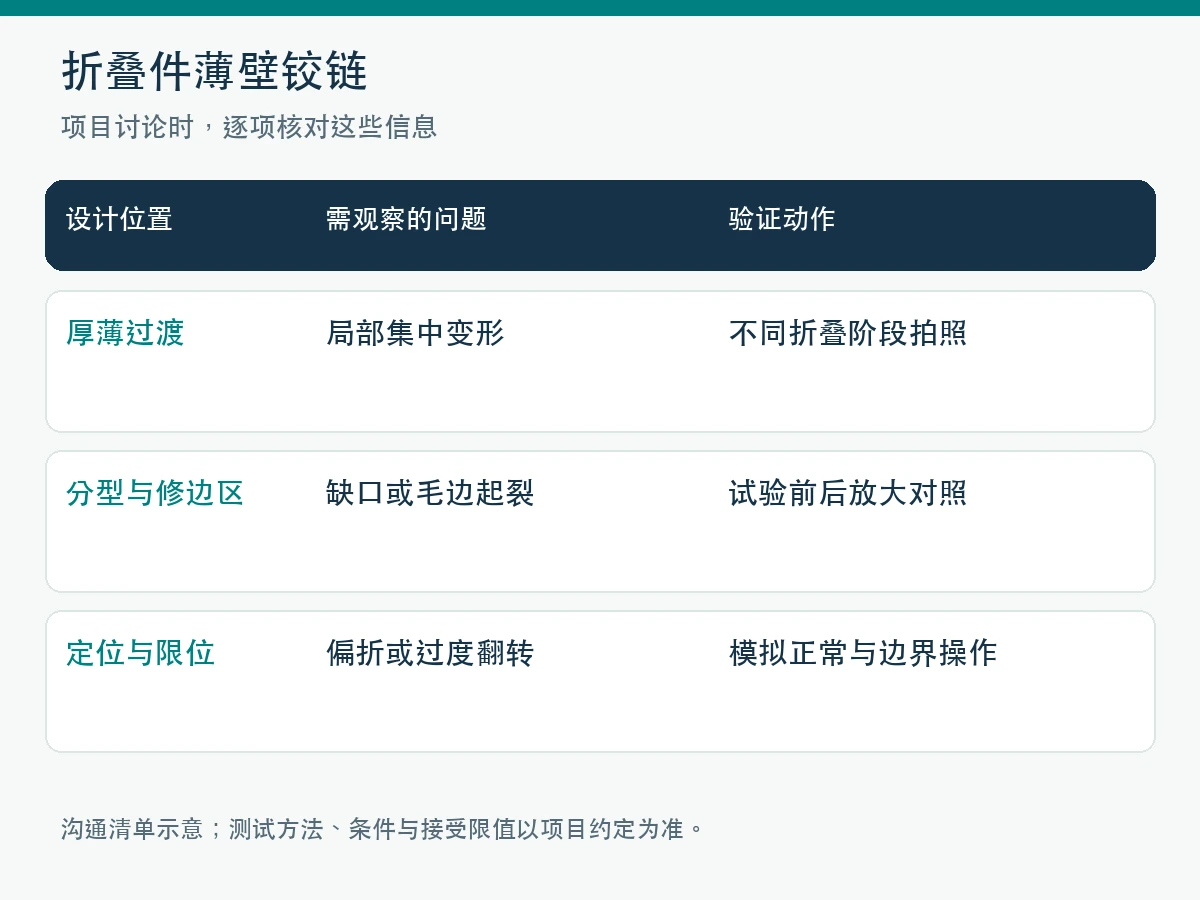Viewport: 1200px width, 900px height.
Task: Click the 验证动作 column header
Action: pos(782,219)
